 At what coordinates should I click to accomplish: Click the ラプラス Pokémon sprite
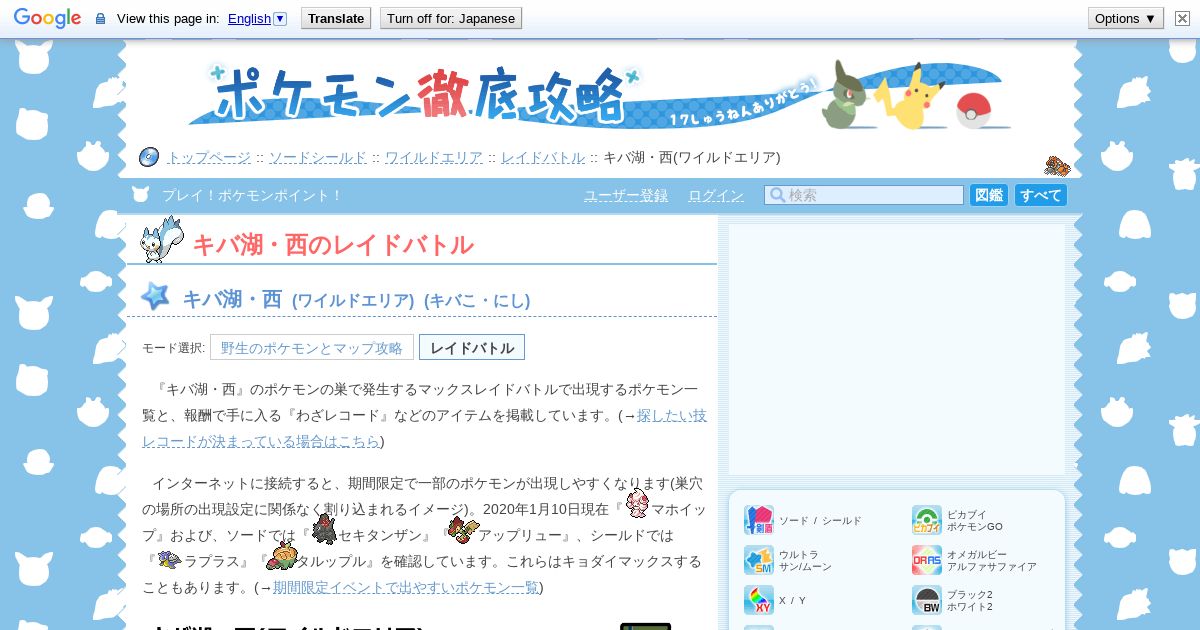[x=169, y=560]
